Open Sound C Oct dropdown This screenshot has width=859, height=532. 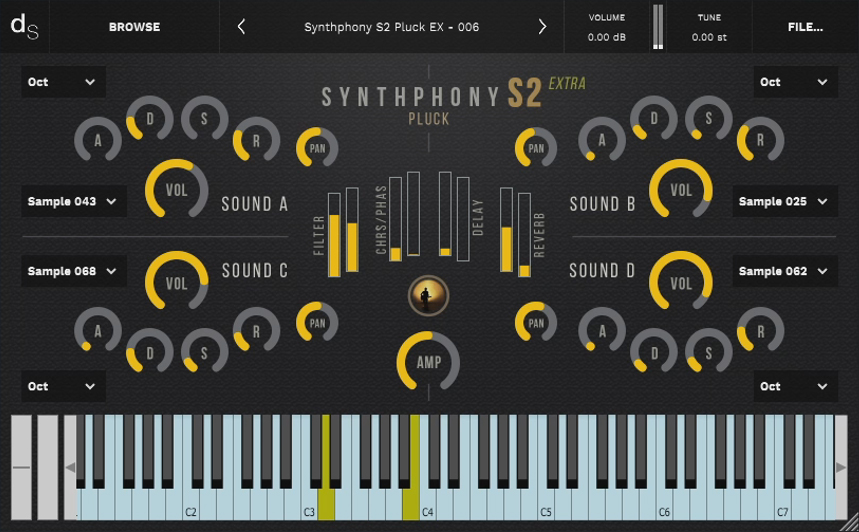[x=63, y=386]
